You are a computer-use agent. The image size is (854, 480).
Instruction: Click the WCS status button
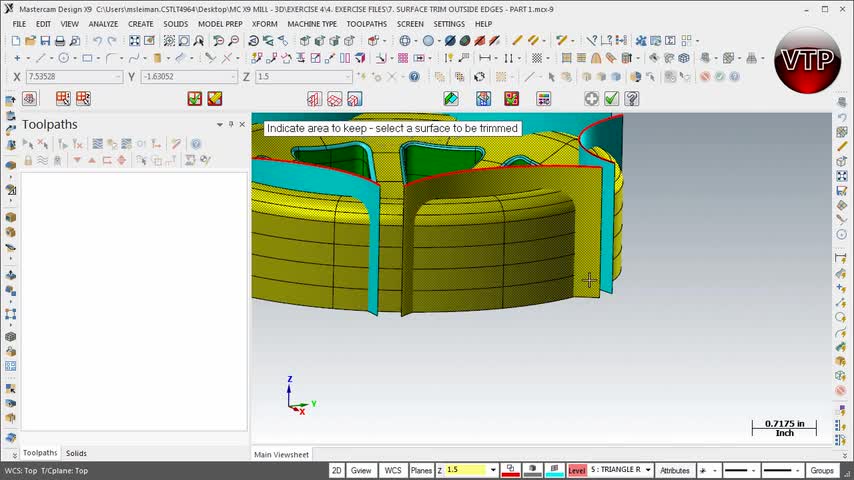(393, 470)
